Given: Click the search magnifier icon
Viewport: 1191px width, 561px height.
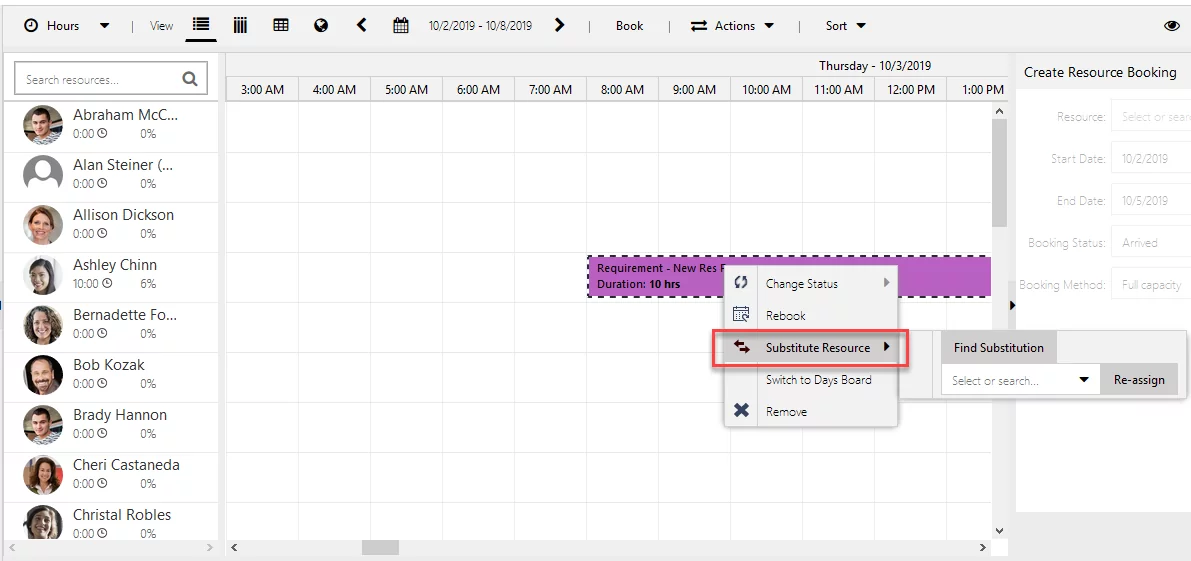Looking at the screenshot, I should [190, 78].
